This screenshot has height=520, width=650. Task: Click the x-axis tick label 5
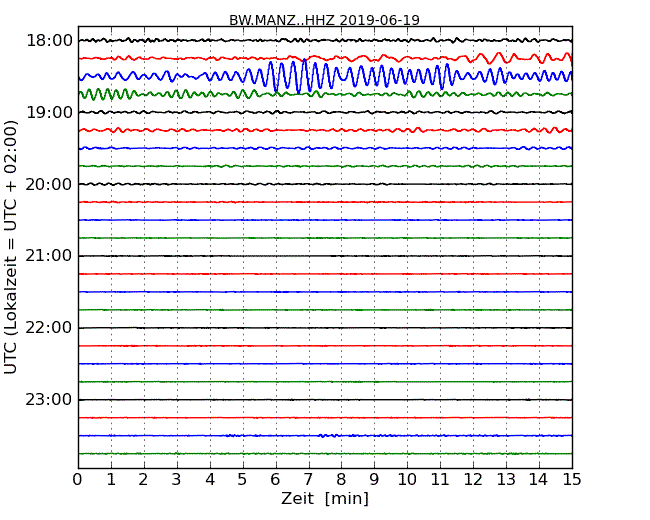click(x=243, y=480)
